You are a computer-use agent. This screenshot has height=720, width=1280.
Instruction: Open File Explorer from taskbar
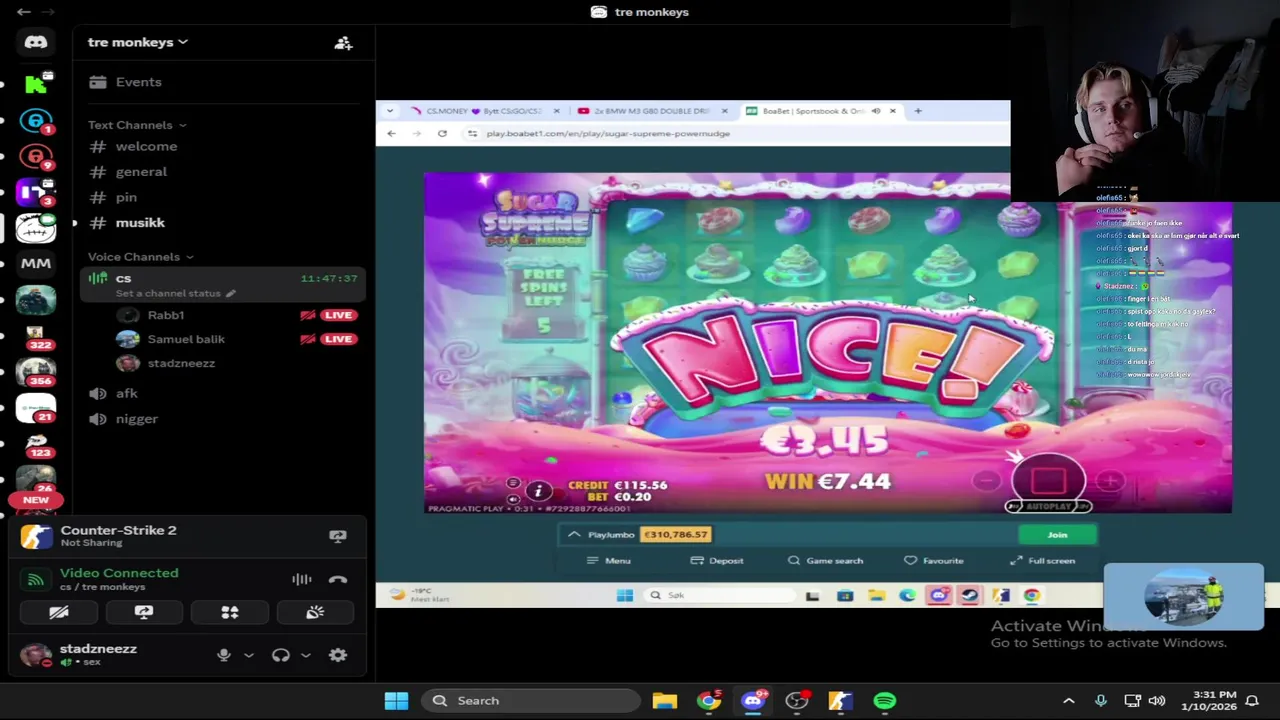click(x=665, y=701)
